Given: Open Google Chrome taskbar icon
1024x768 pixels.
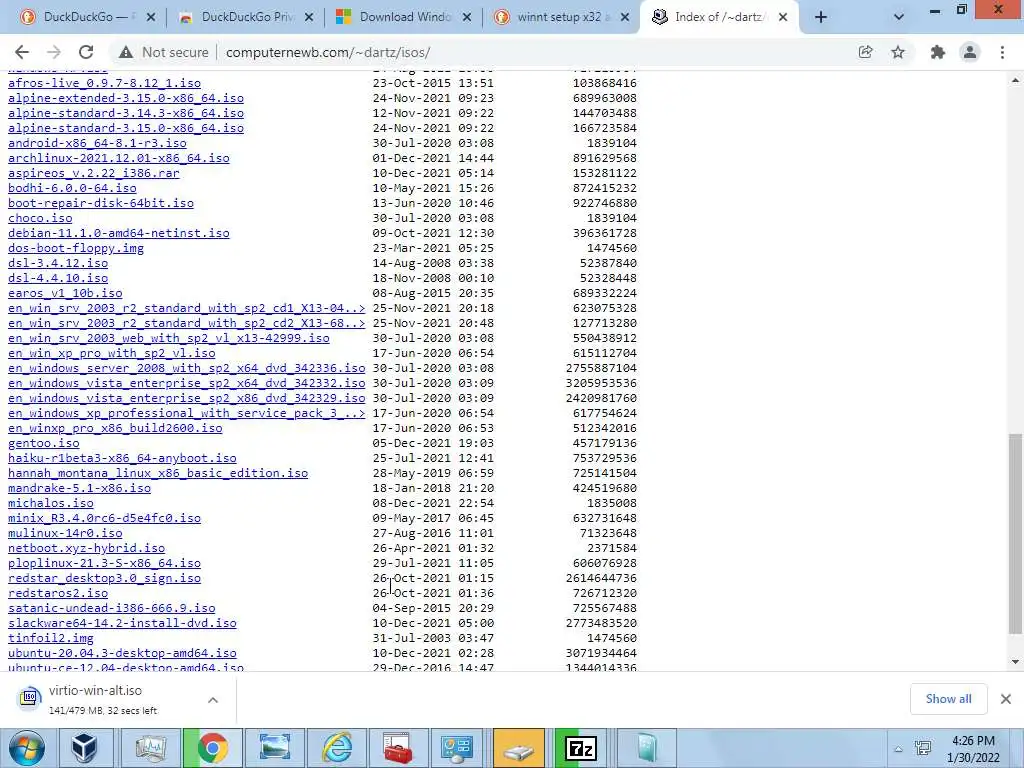Looking at the screenshot, I should click(x=212, y=748).
